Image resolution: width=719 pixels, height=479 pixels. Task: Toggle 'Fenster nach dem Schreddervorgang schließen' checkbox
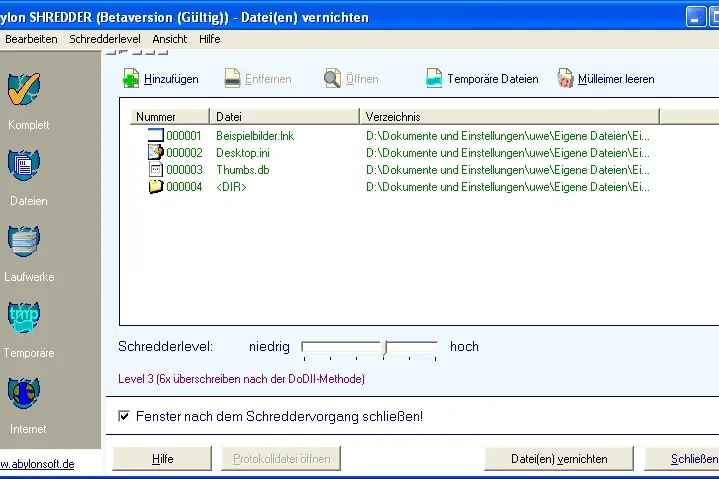tap(124, 416)
